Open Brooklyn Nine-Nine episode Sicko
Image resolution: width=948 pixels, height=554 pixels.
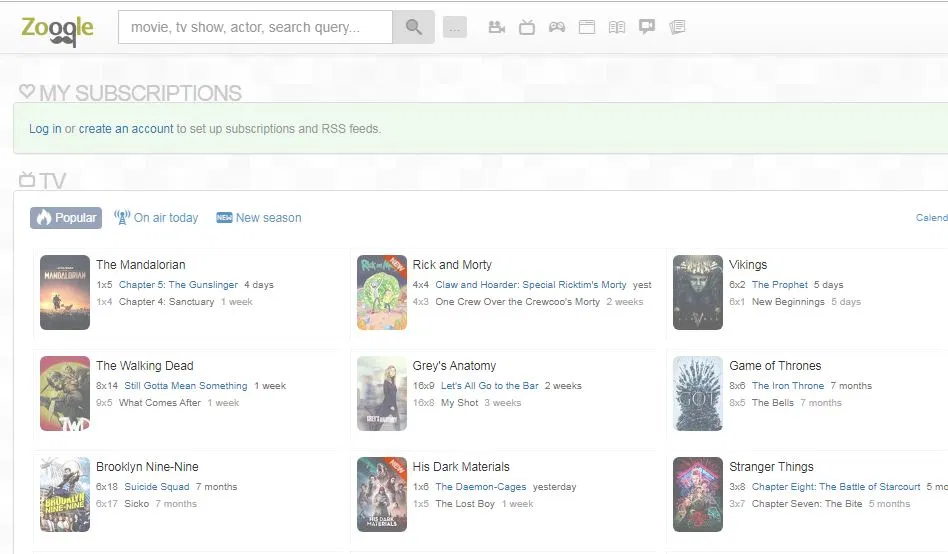click(x=137, y=504)
